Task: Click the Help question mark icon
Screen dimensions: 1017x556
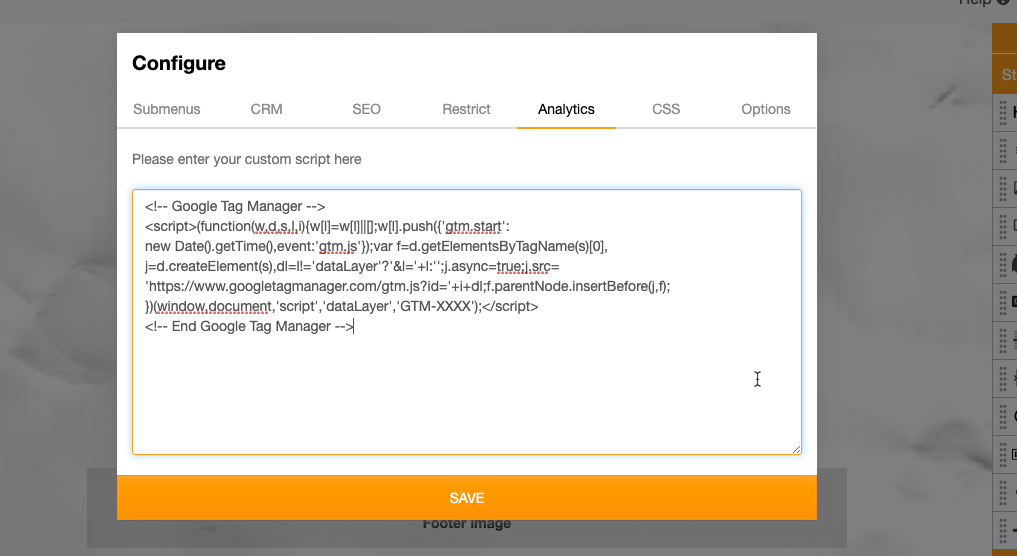Action: point(1003,2)
